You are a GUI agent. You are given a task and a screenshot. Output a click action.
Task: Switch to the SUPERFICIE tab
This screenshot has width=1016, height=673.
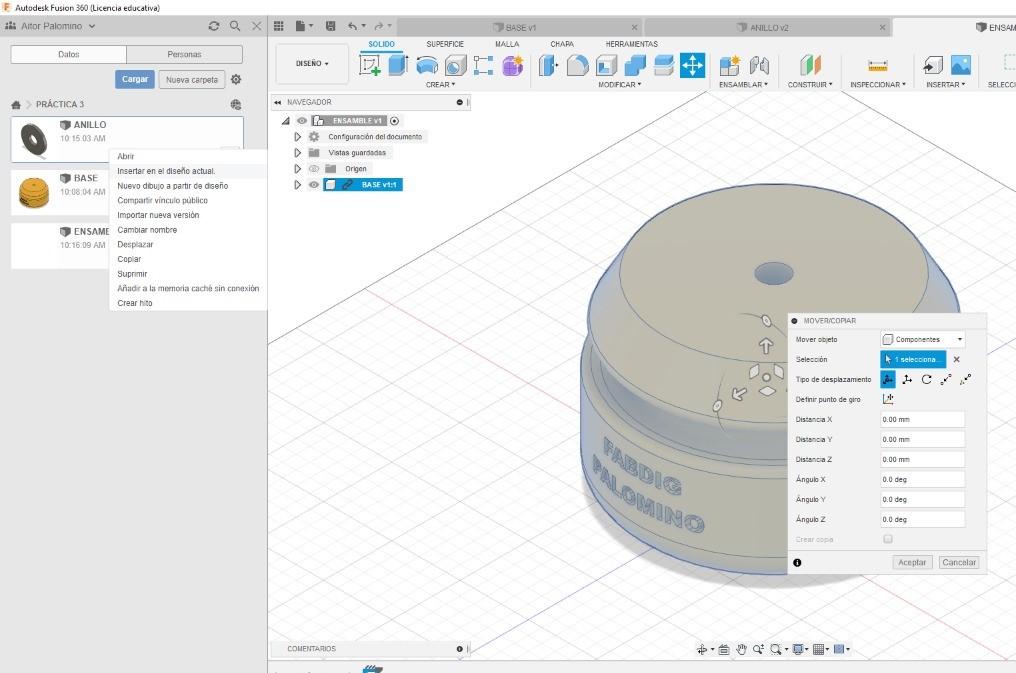coord(445,44)
